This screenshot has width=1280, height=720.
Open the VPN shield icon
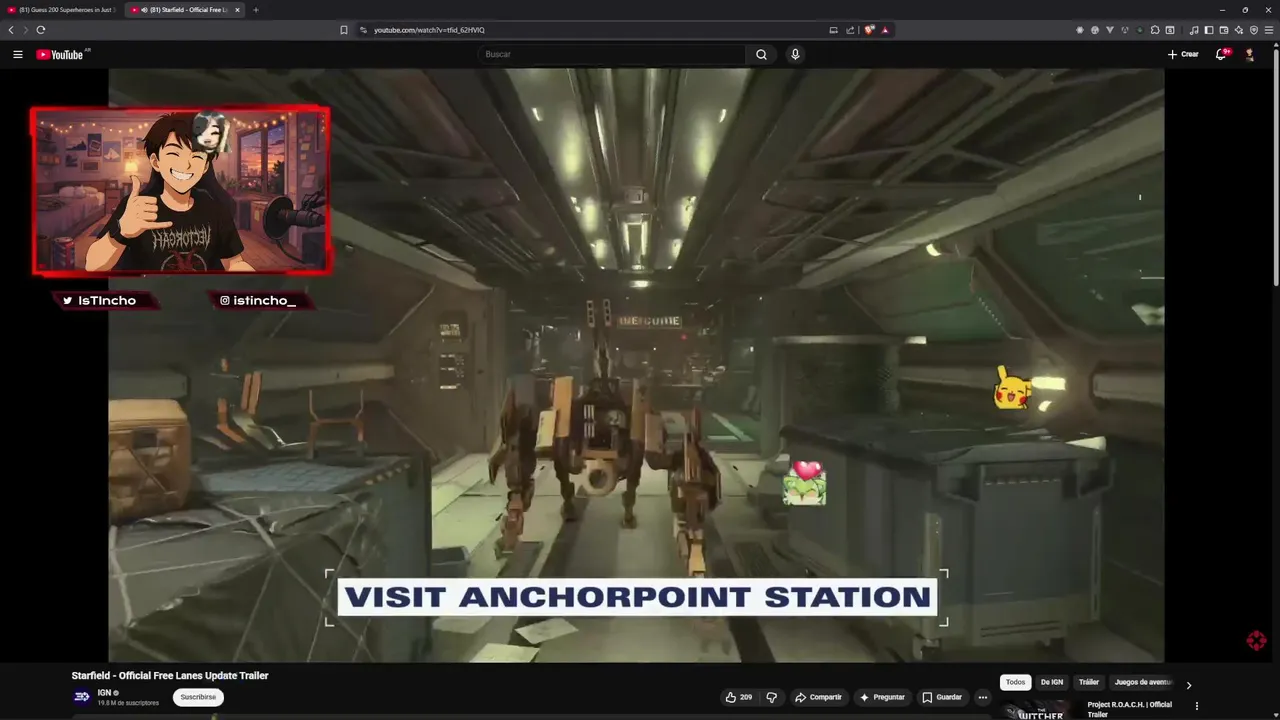tap(1254, 30)
